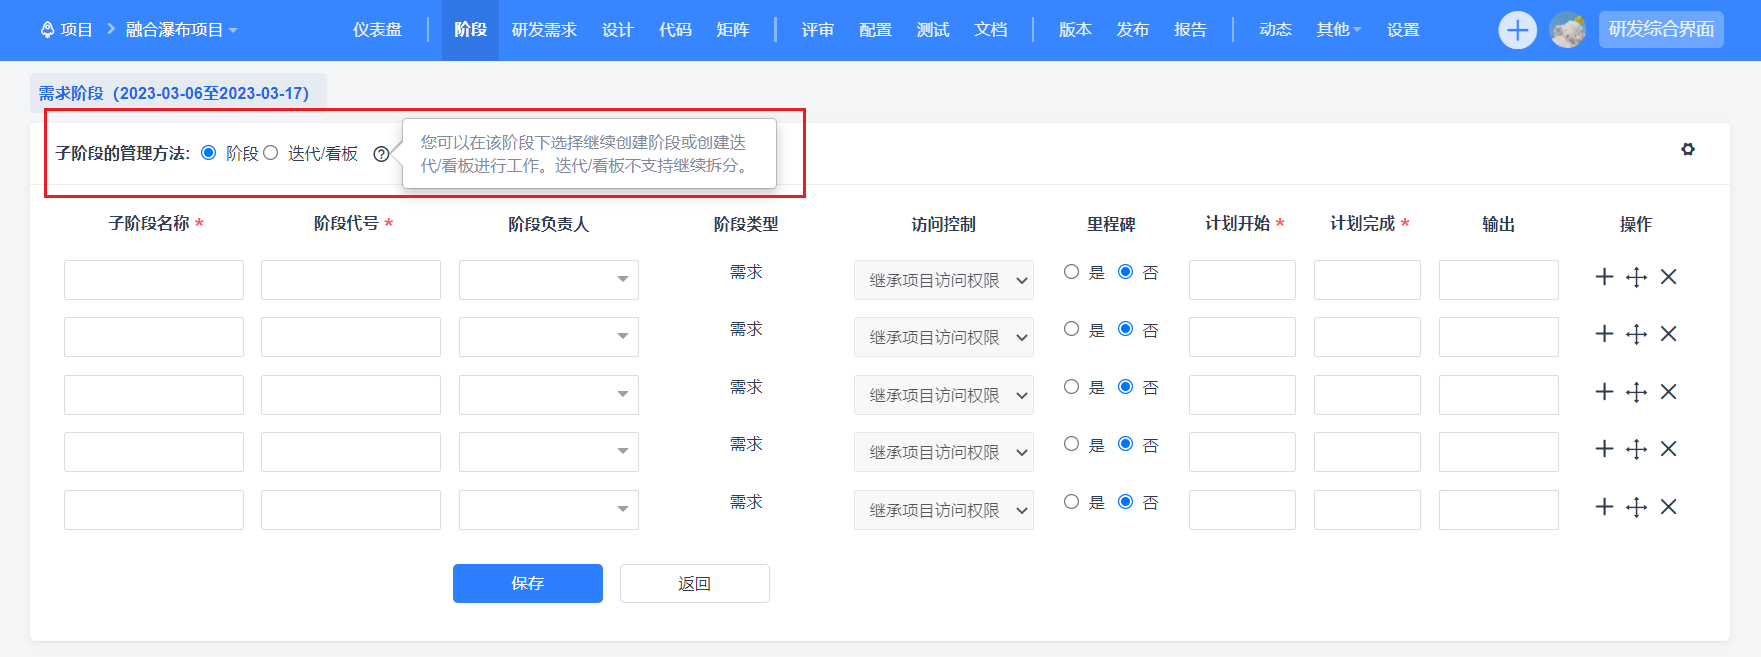Image resolution: width=1761 pixels, height=657 pixels.
Task: Click the help question mark icon
Action: point(381,154)
